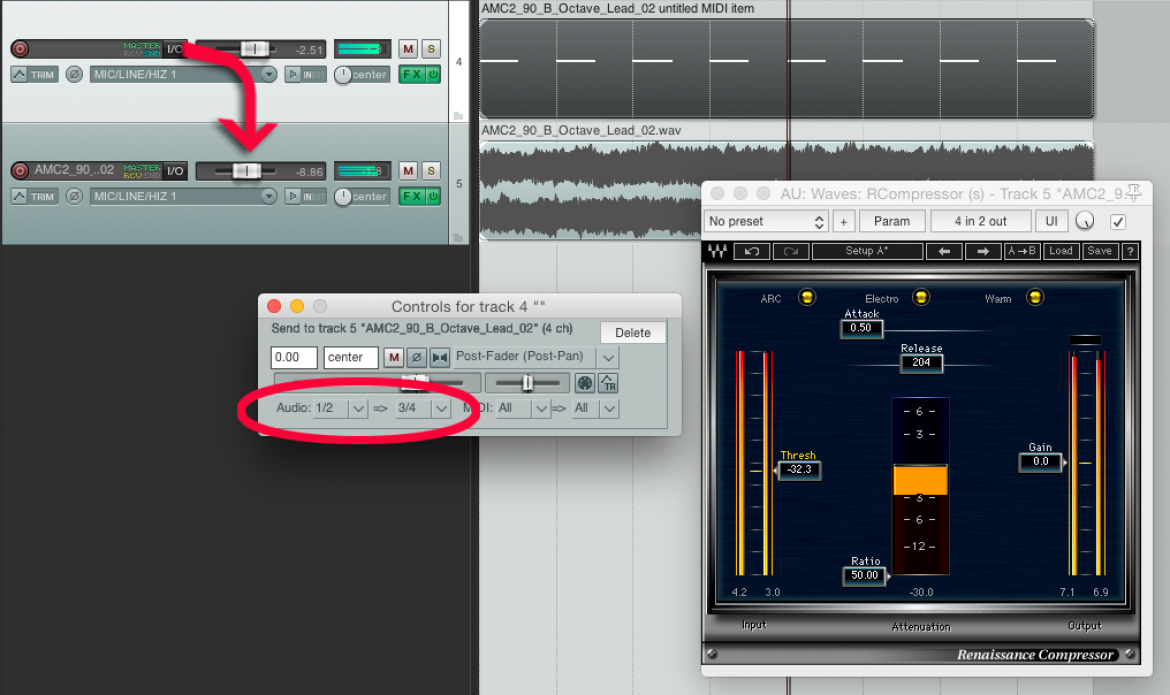Invert the send phase in Controls dialog

point(416,358)
